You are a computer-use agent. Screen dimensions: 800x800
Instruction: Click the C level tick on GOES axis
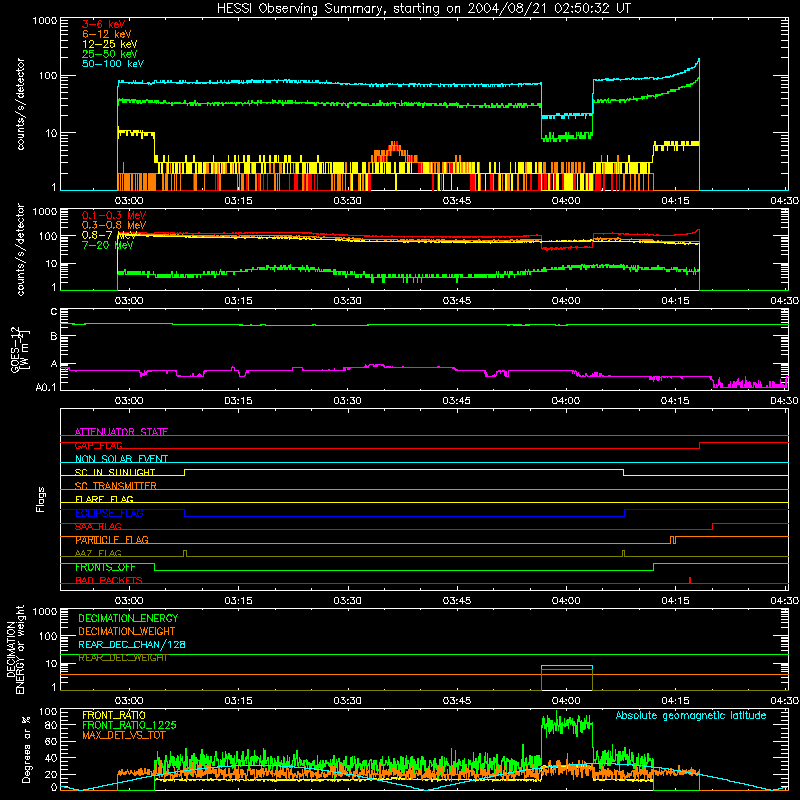coord(54,312)
